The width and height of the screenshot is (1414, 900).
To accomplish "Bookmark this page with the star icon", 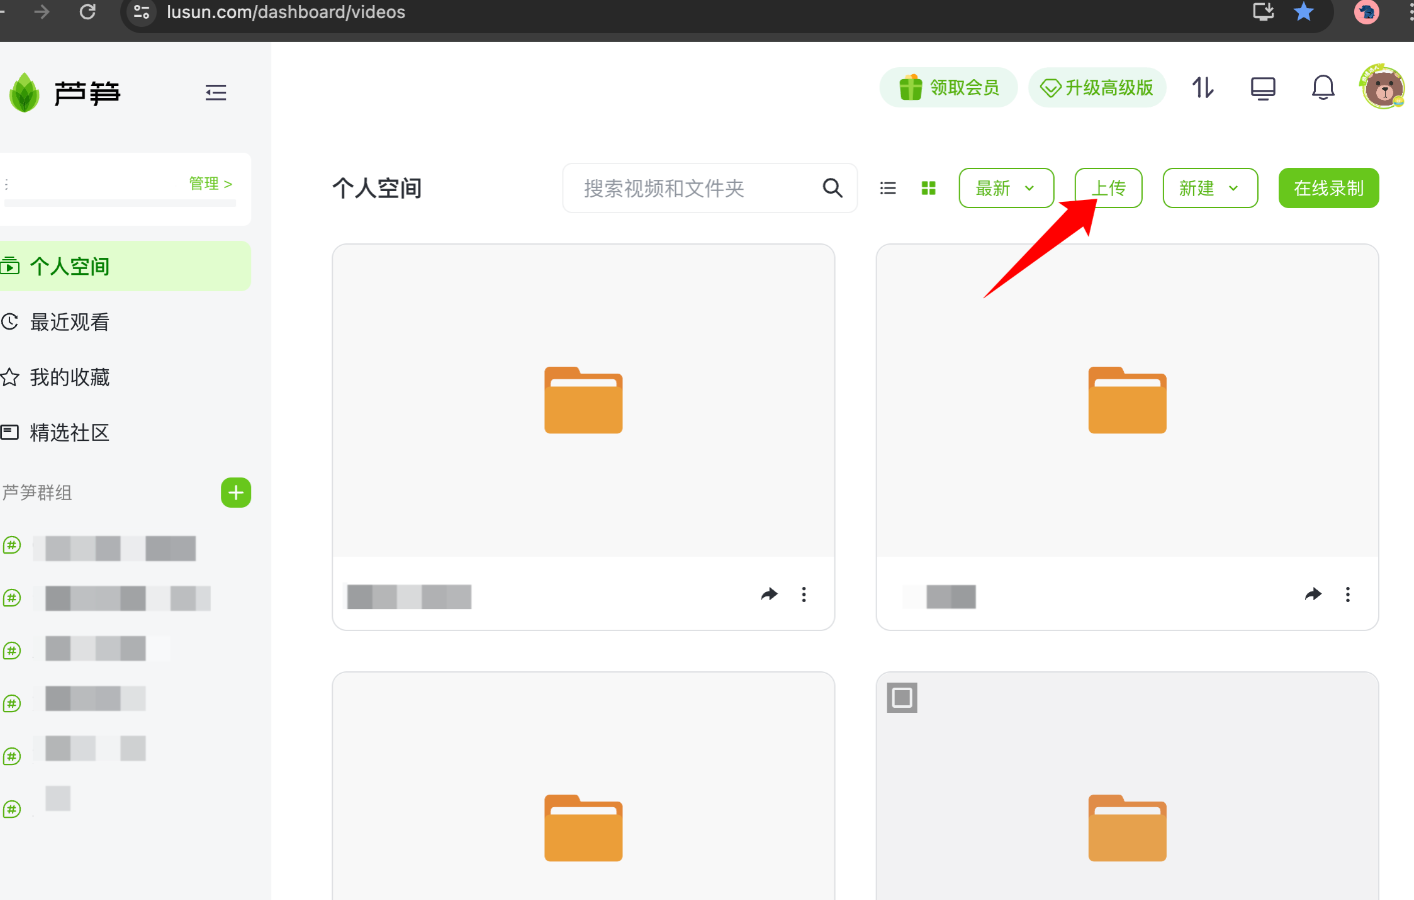I will [1304, 12].
